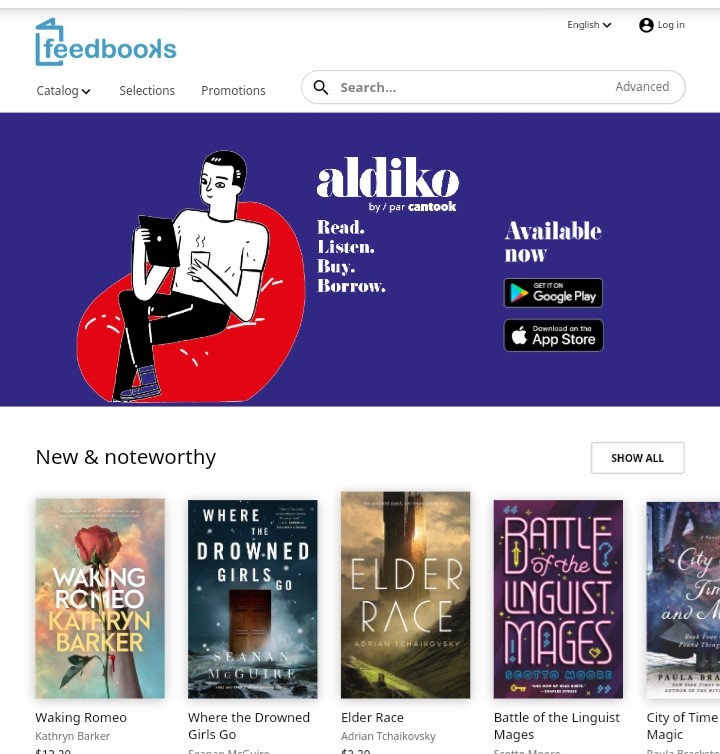Click the chevron next to Catalog
This screenshot has height=754, width=720.
coord(86,91)
